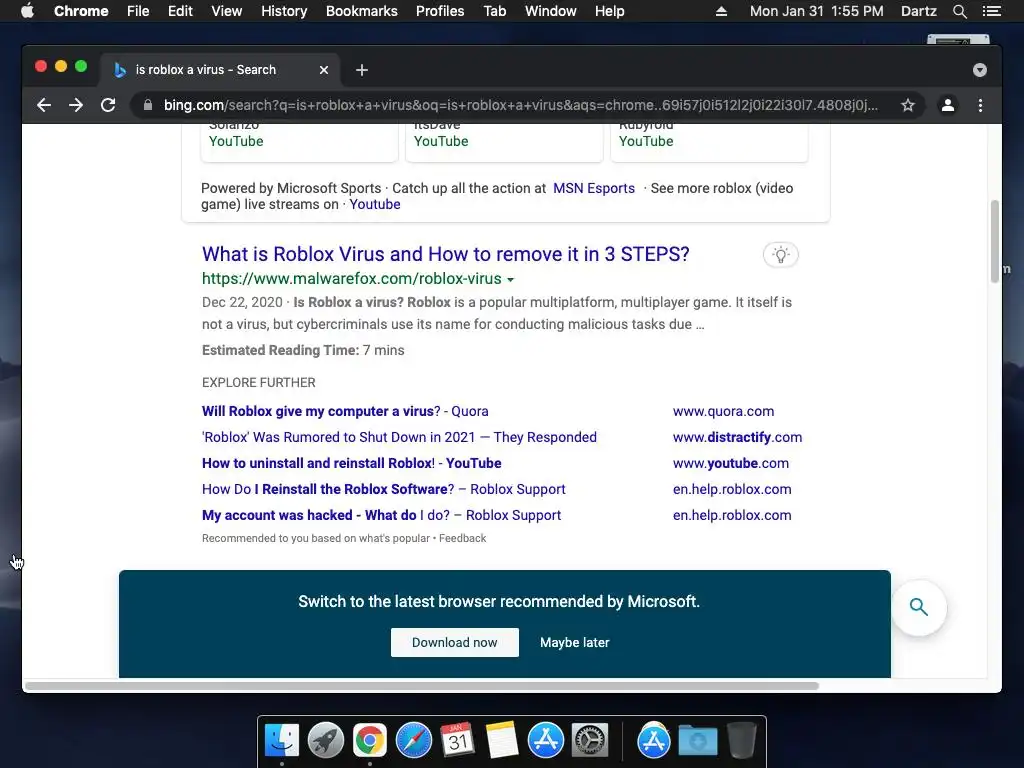The image size is (1024, 768).
Task: Click the Dartz user name in menu bar
Action: click(918, 11)
